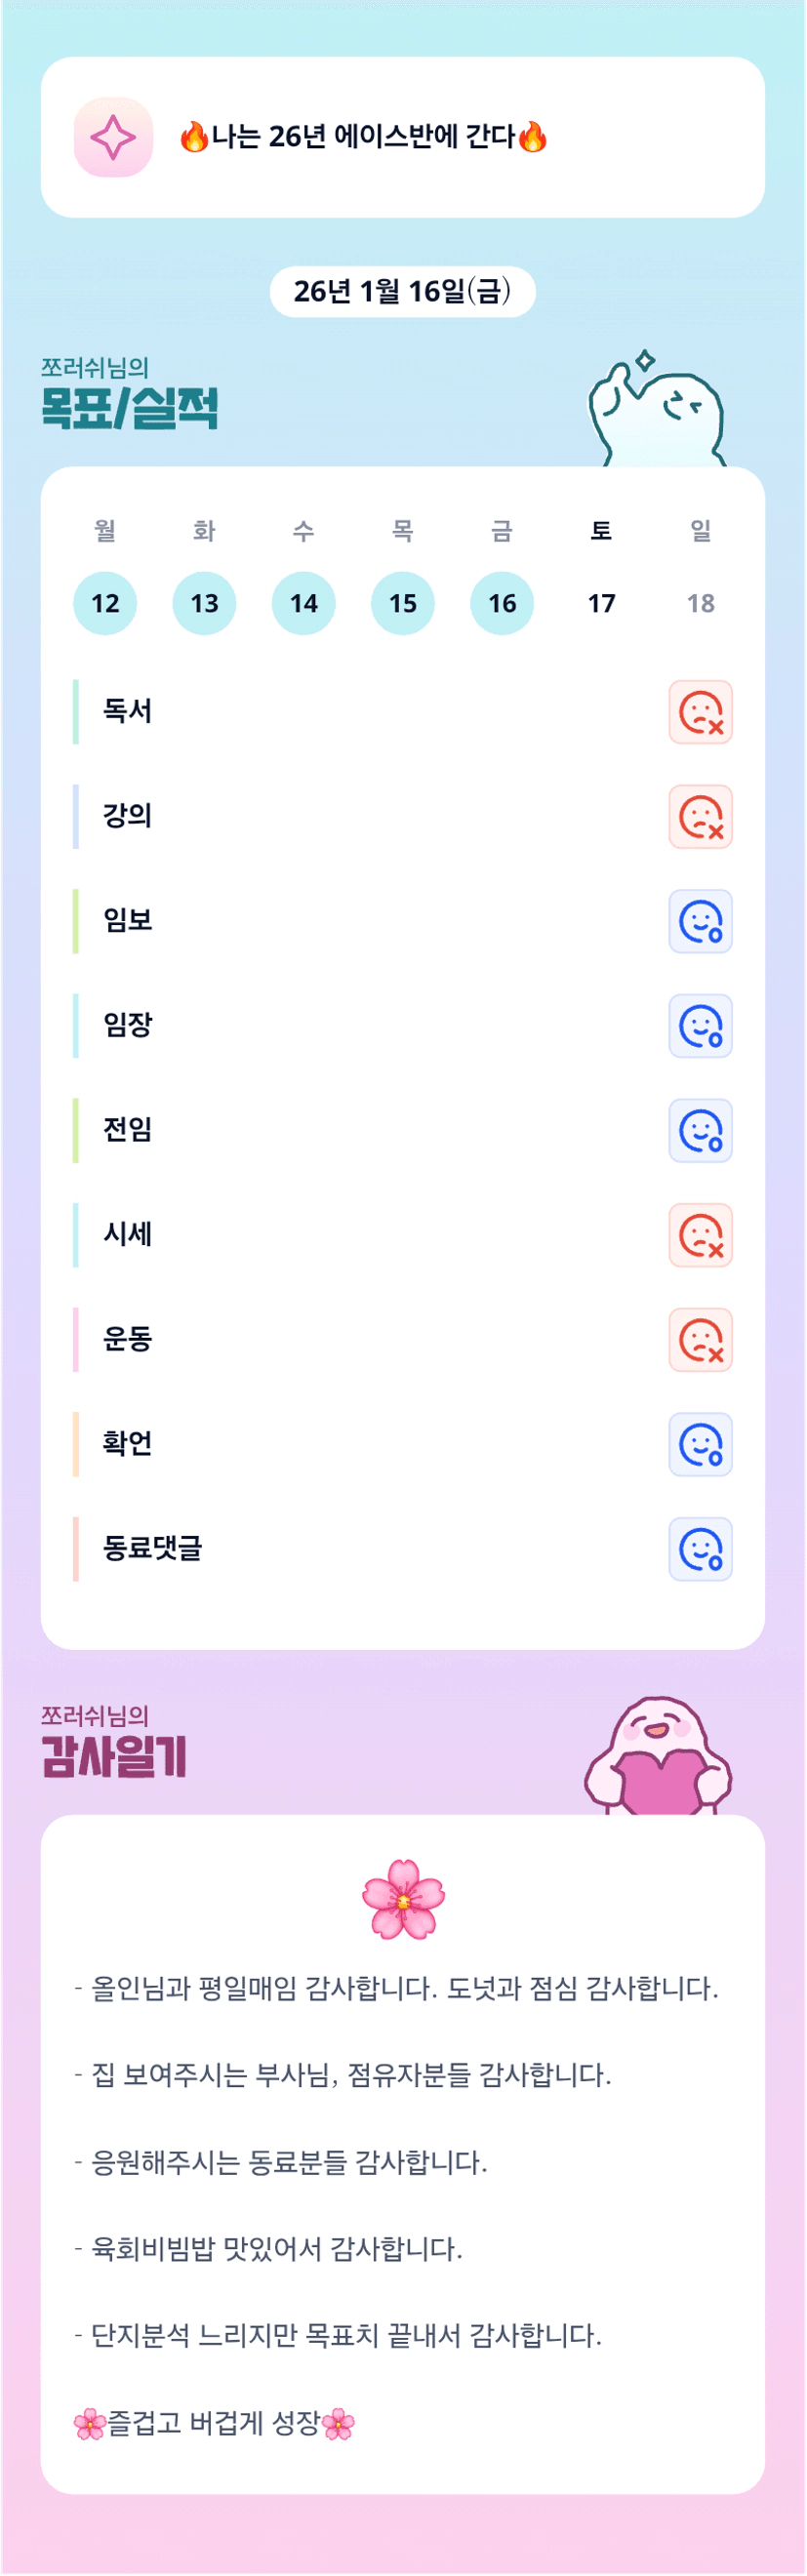Click the winking ghost mascot illustration

coord(657,412)
